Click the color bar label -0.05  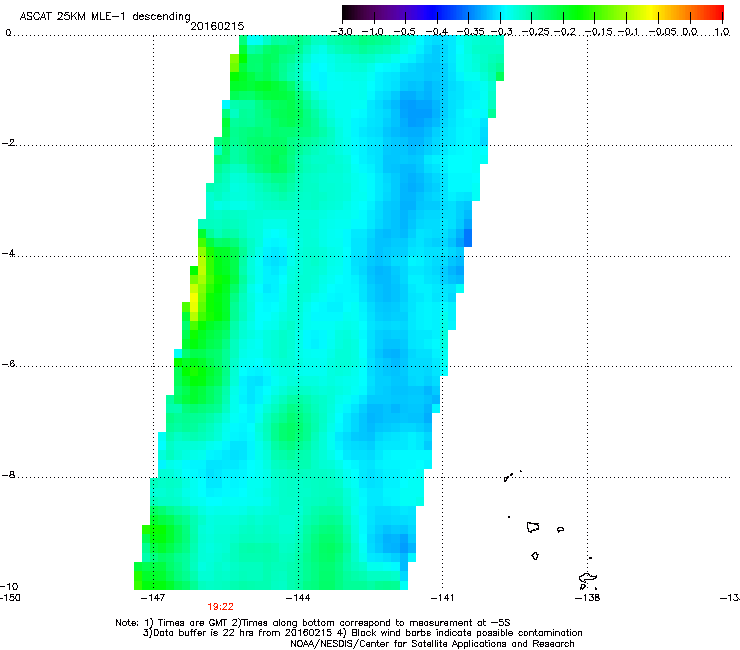click(663, 32)
